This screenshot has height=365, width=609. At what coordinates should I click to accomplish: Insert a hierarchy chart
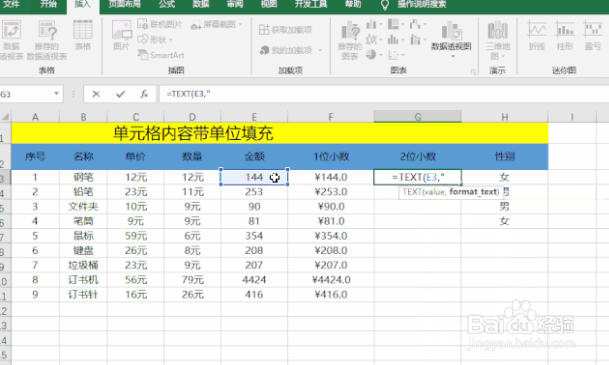395,25
